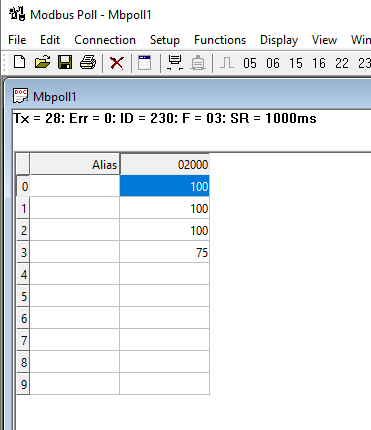The image size is (371, 430).
Task: Click the pulse single-poll toolbar icon
Action: [x=227, y=62]
